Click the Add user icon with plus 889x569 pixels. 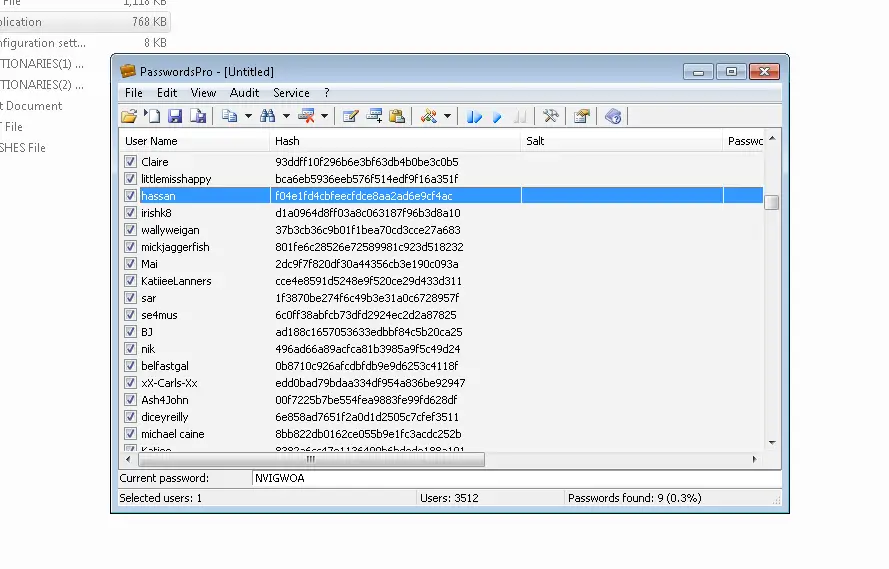374,116
